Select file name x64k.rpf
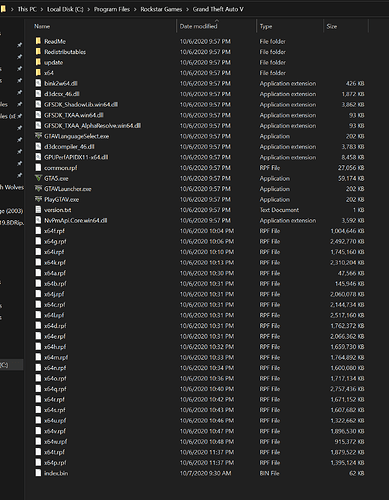The width and height of the screenshot is (389, 500). [x=55, y=262]
